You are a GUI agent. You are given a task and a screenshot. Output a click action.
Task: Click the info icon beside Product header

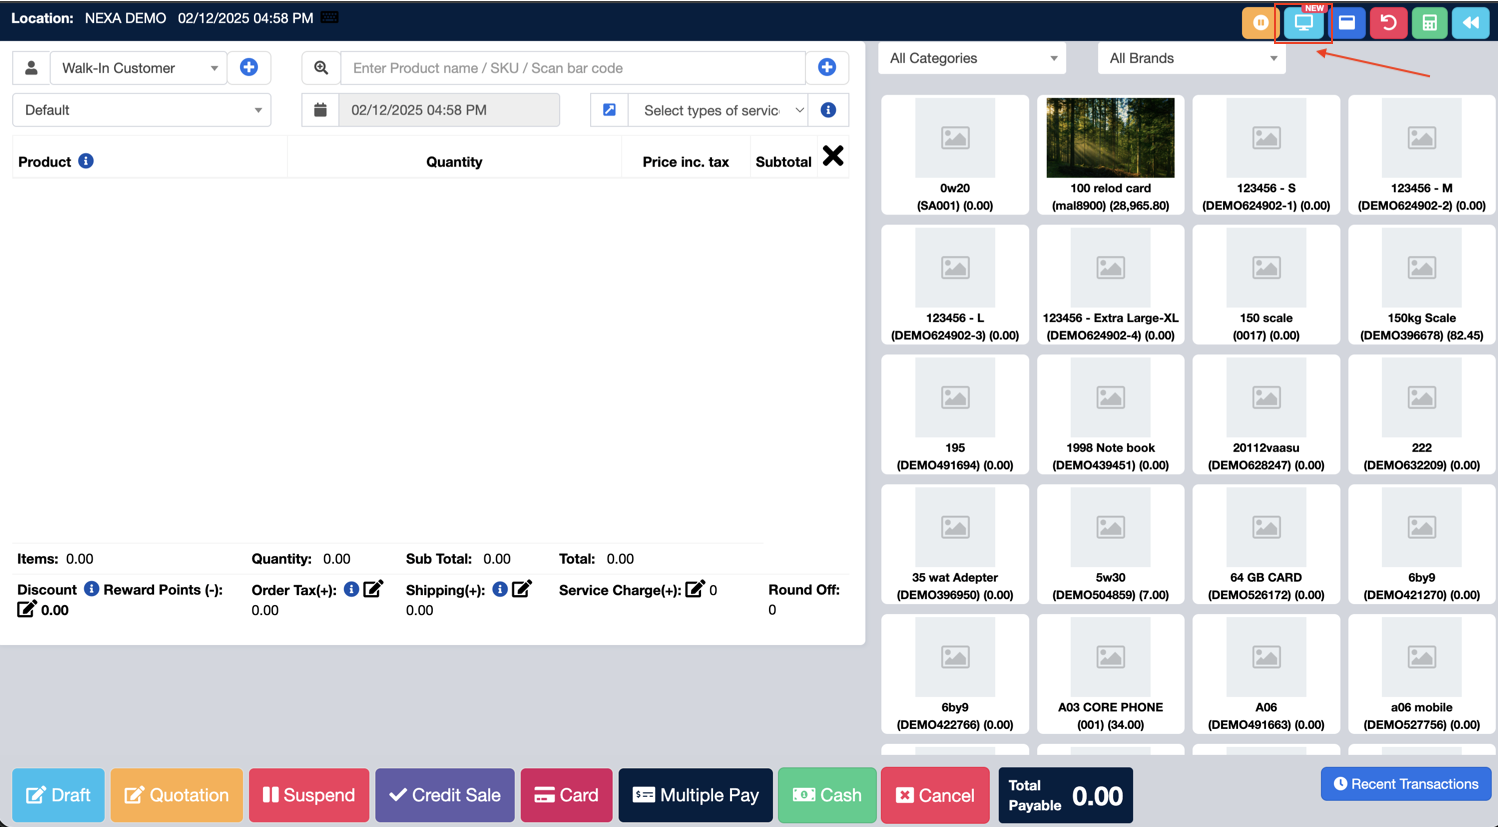[86, 161]
